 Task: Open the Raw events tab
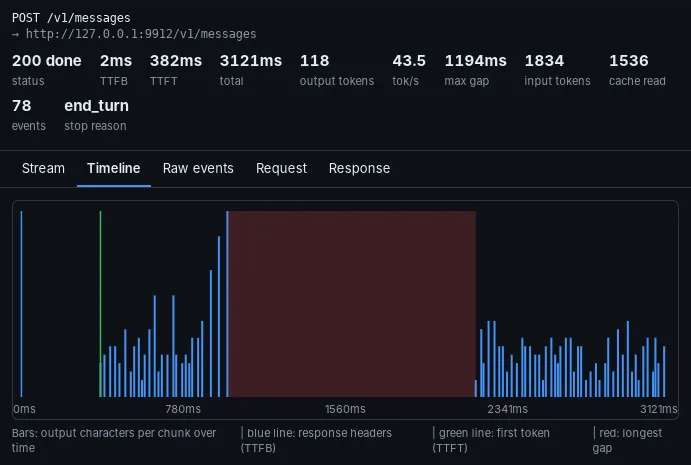[198, 168]
